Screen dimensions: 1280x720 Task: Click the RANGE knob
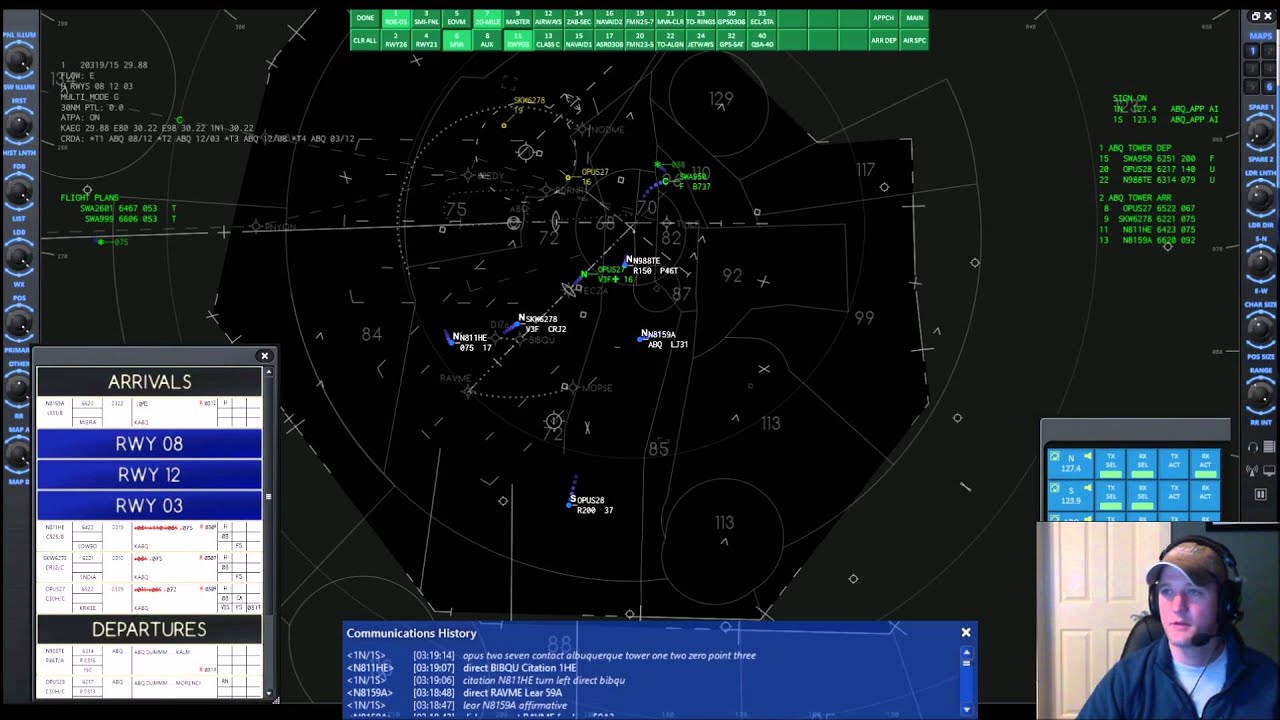[1261, 393]
